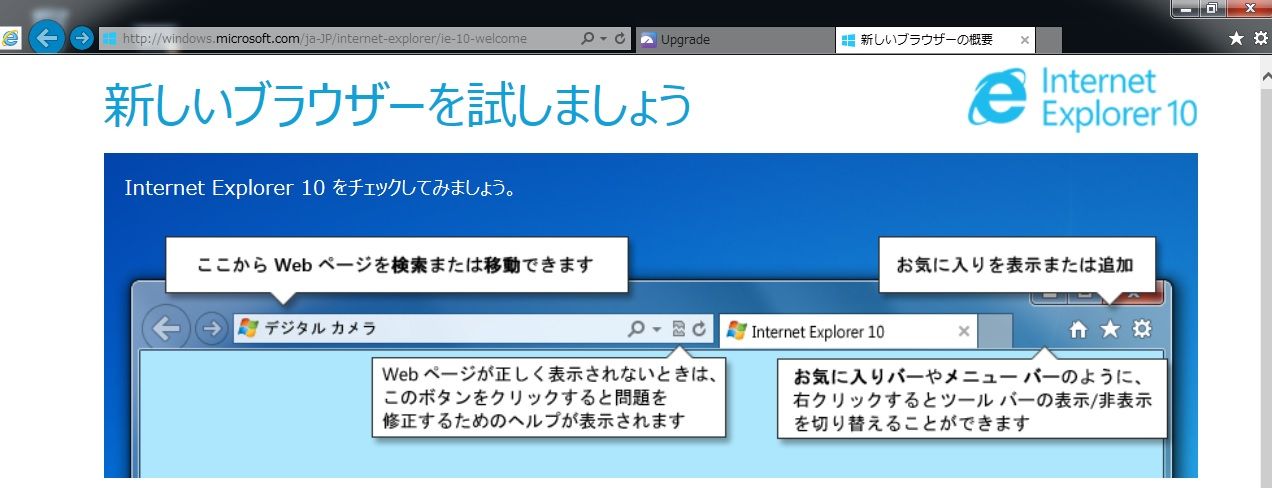
Task: Minimize the browser window
Action: pyautogui.click(x=1186, y=9)
